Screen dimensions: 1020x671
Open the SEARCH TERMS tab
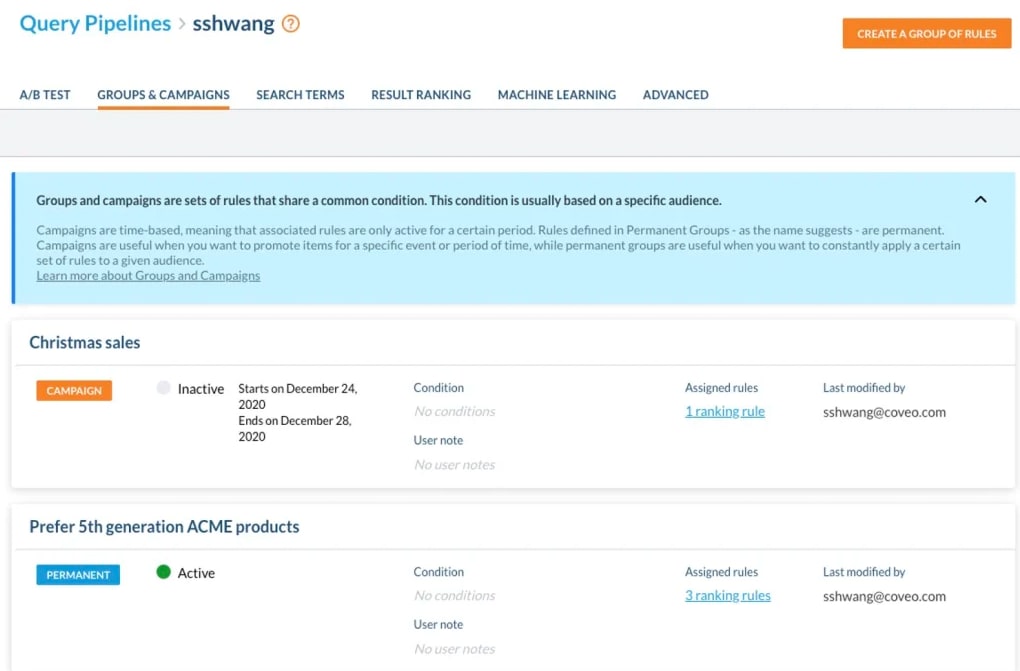coord(300,94)
